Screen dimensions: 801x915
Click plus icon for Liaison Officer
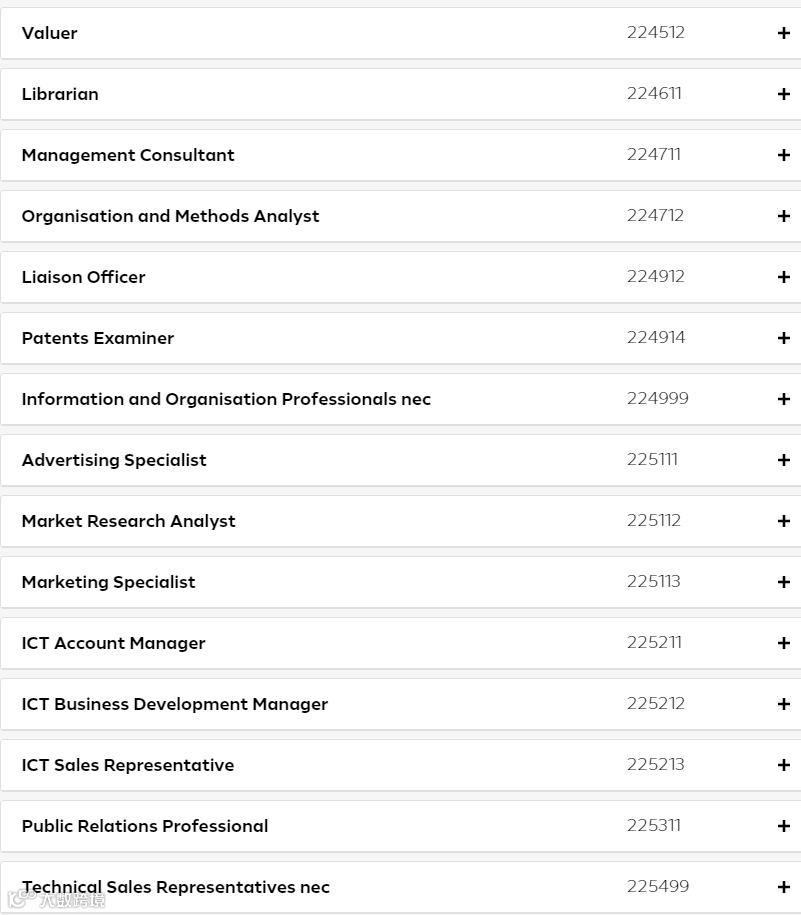pyautogui.click(x=783, y=277)
